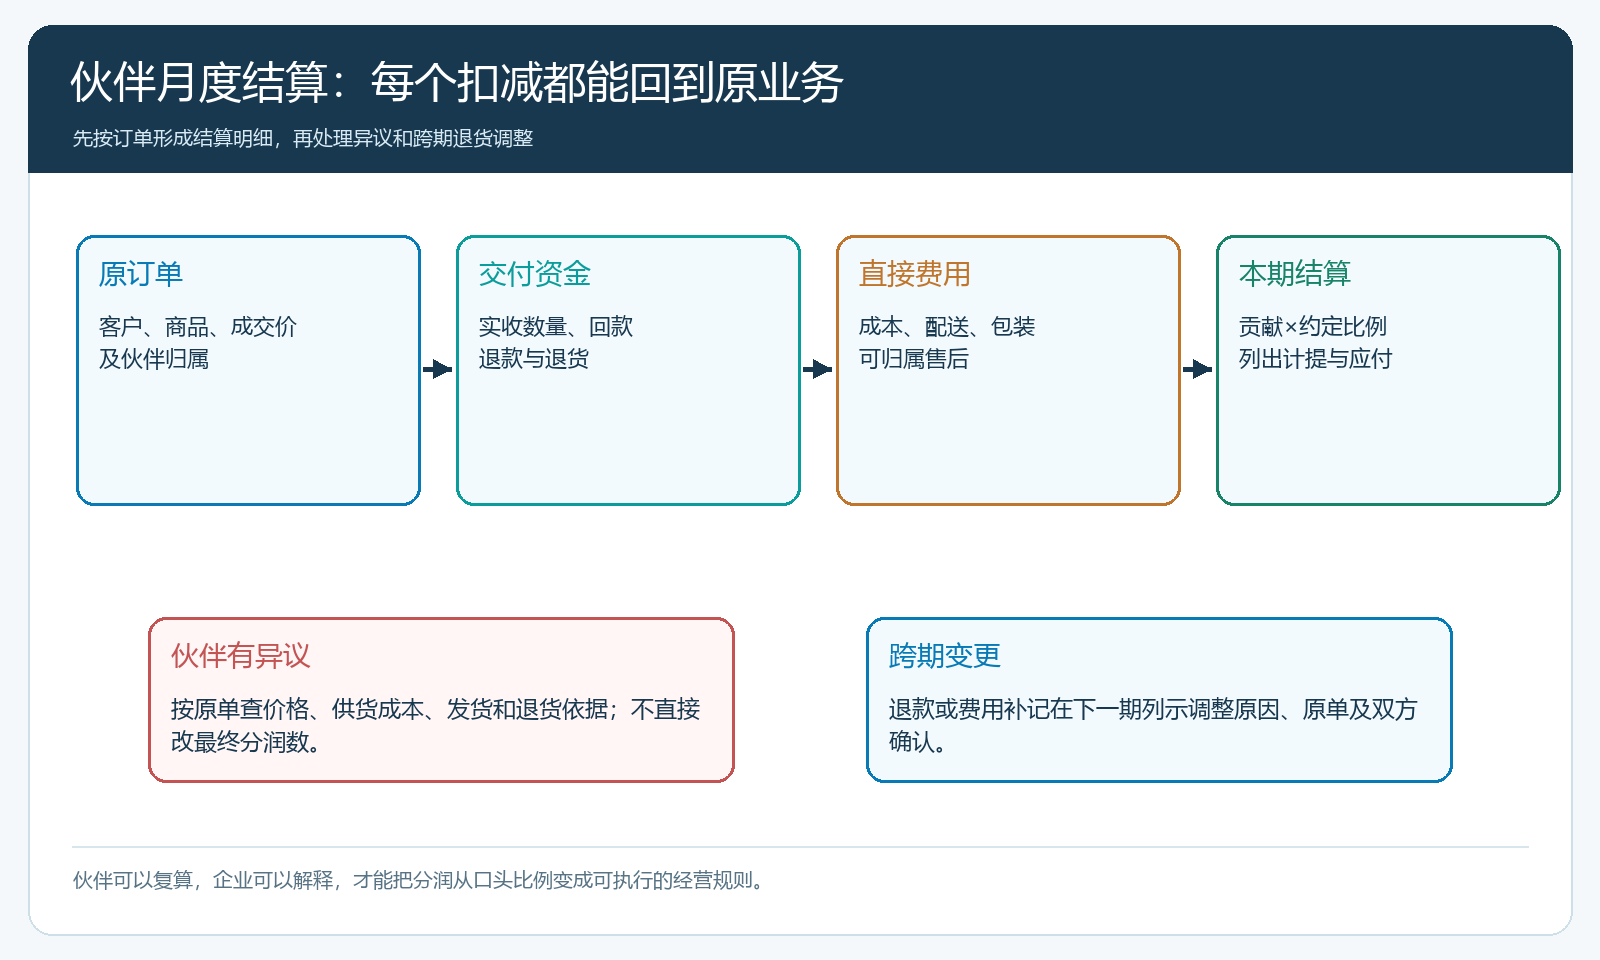Click text 实收数量、回款
This screenshot has width=1600, height=960.
[556, 327]
